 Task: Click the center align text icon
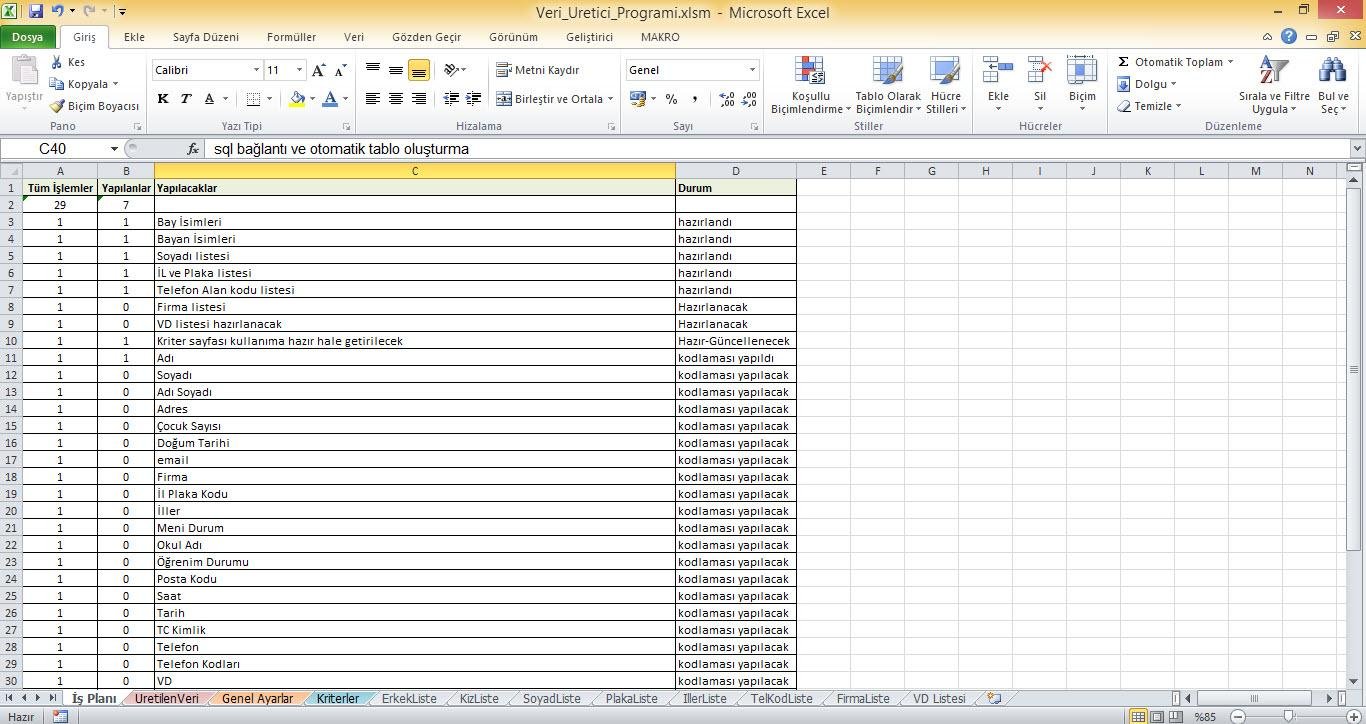pyautogui.click(x=396, y=99)
